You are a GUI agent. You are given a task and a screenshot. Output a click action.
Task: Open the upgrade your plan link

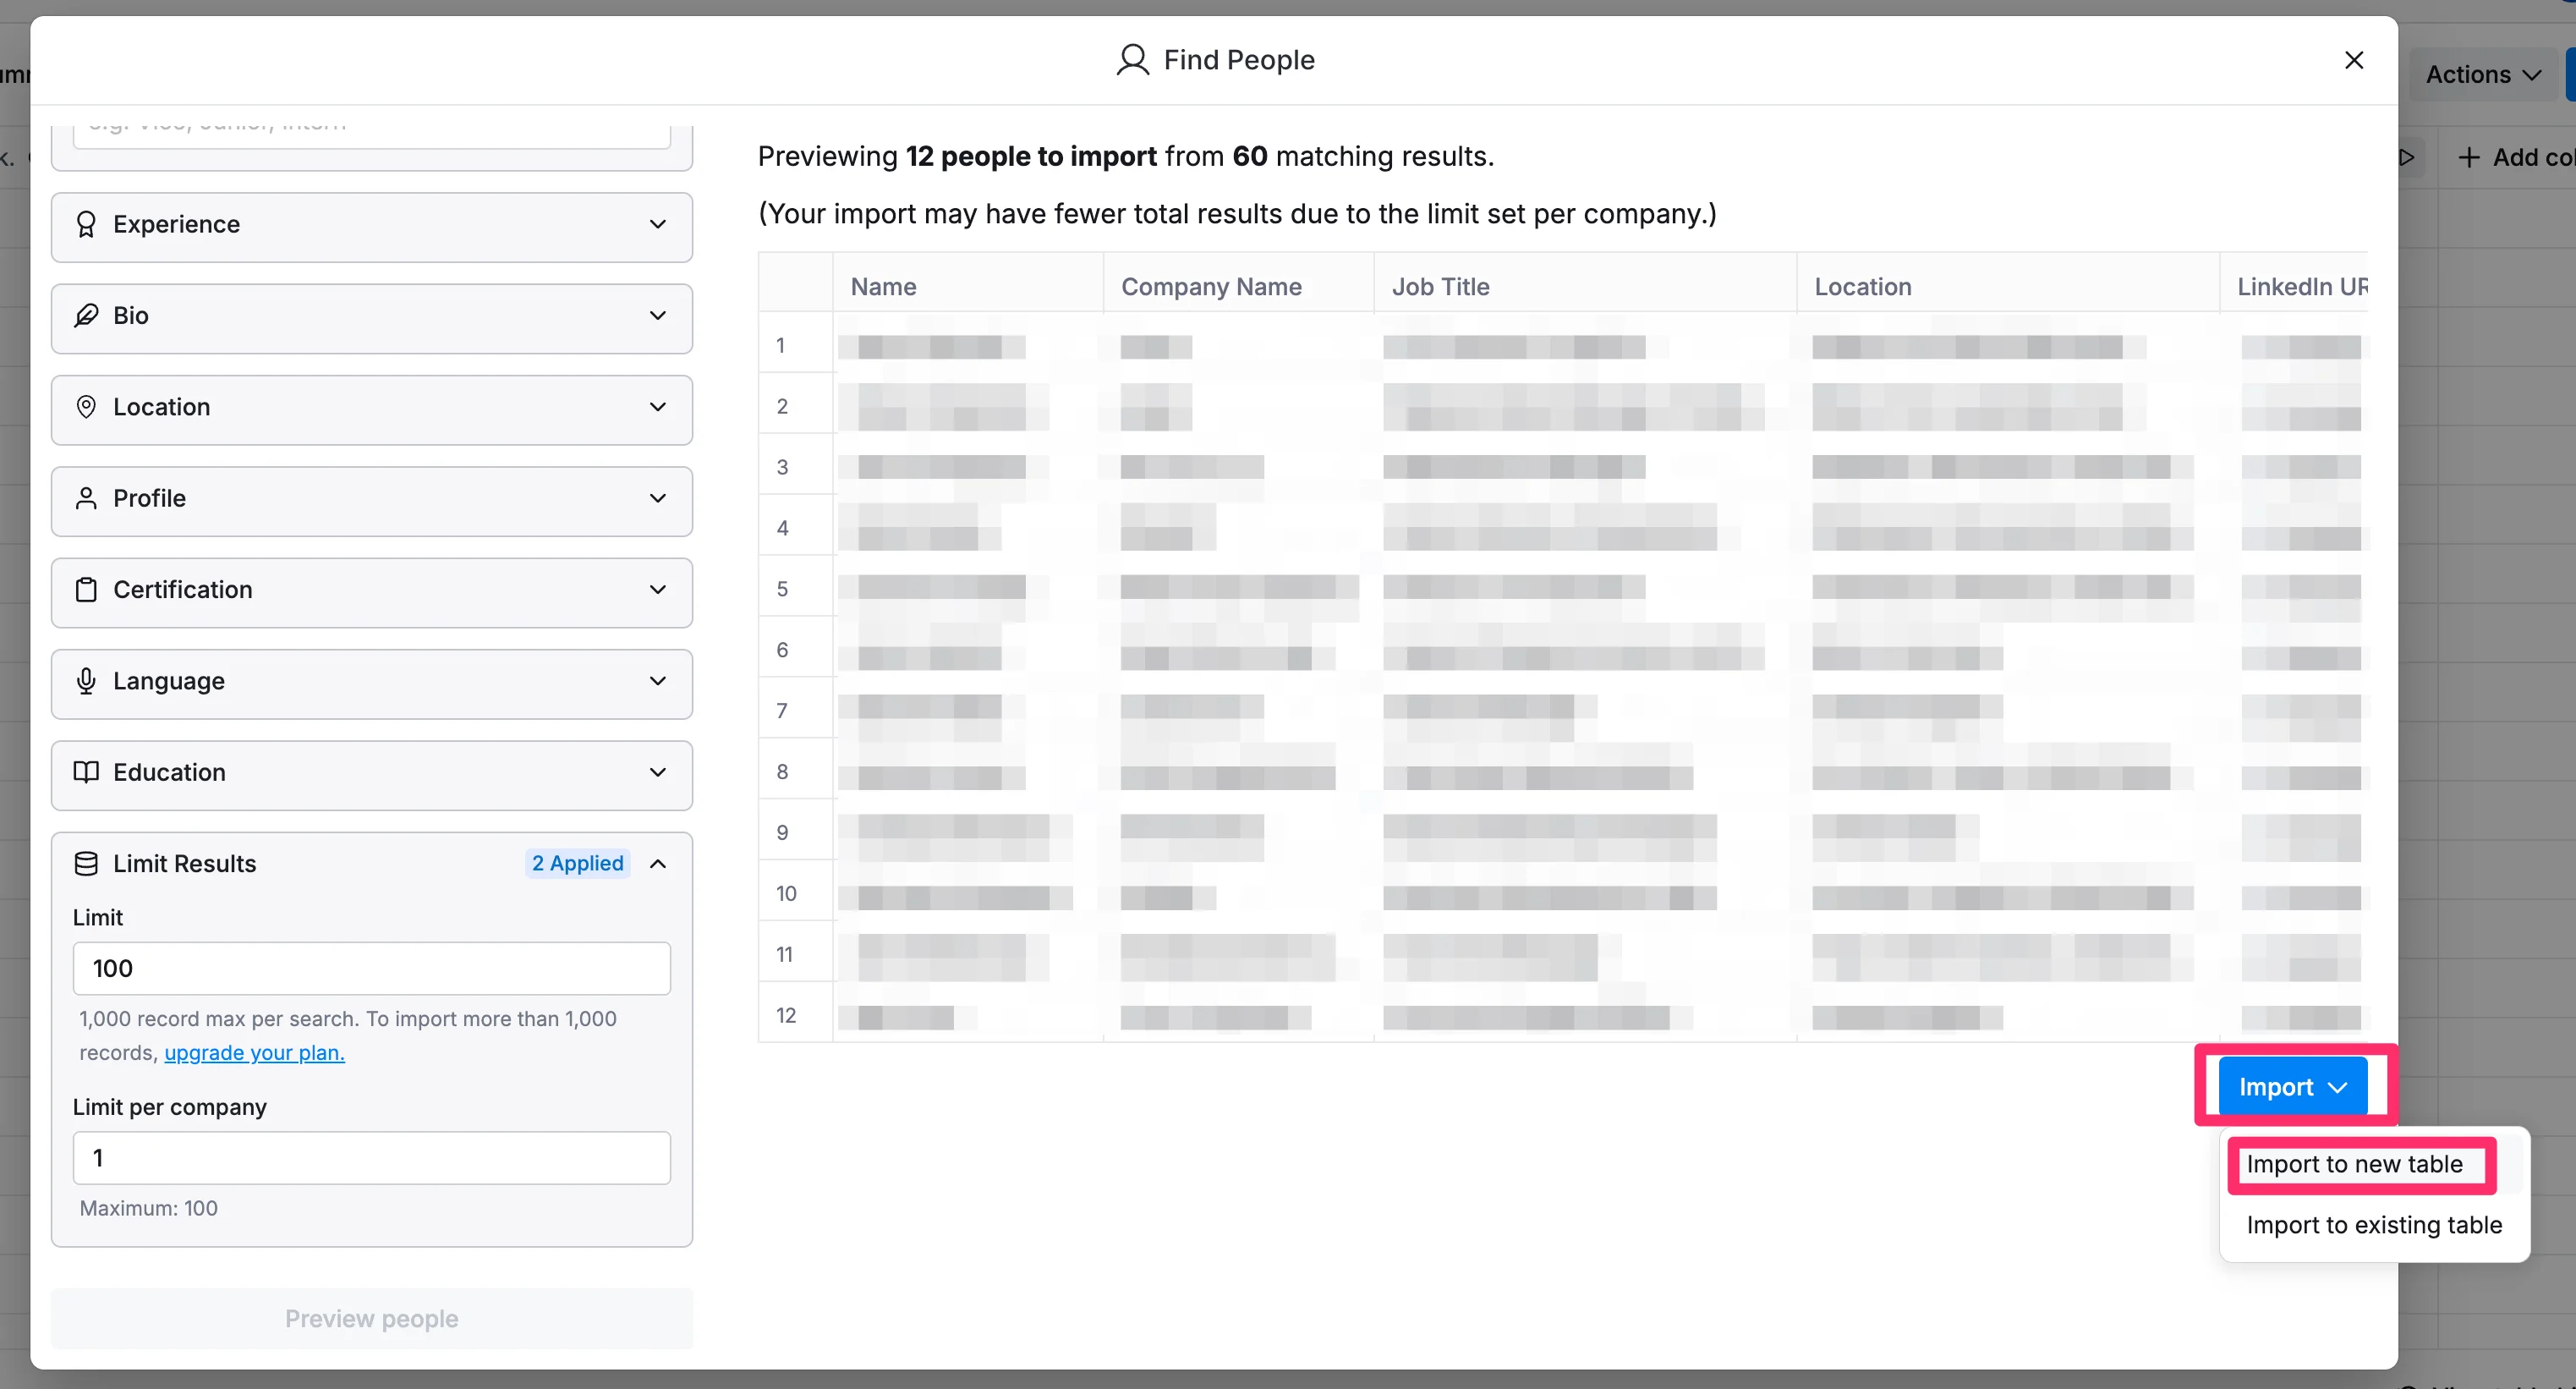click(x=254, y=1052)
